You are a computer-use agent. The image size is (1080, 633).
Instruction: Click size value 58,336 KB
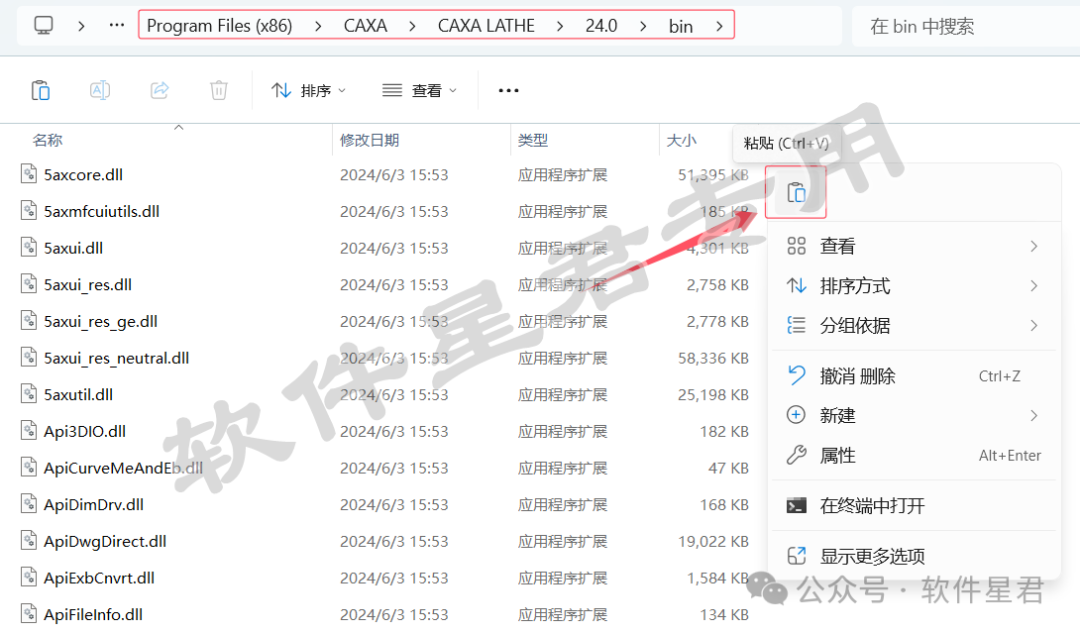click(713, 358)
